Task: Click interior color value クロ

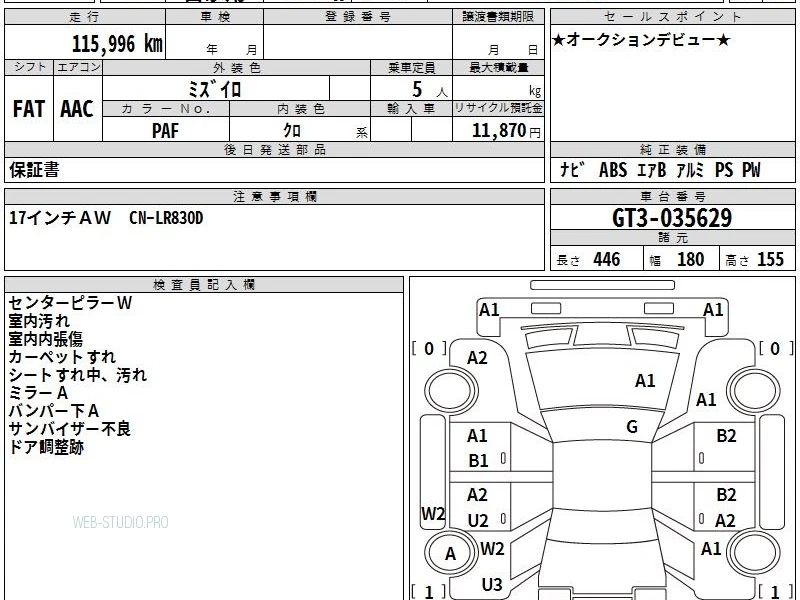Action: tap(292, 131)
